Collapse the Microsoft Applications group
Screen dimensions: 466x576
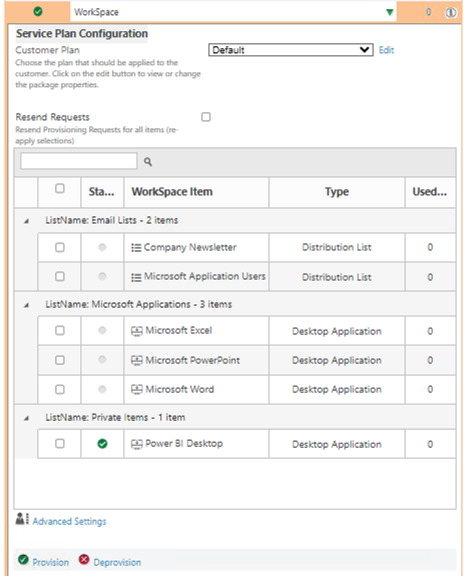26,305
